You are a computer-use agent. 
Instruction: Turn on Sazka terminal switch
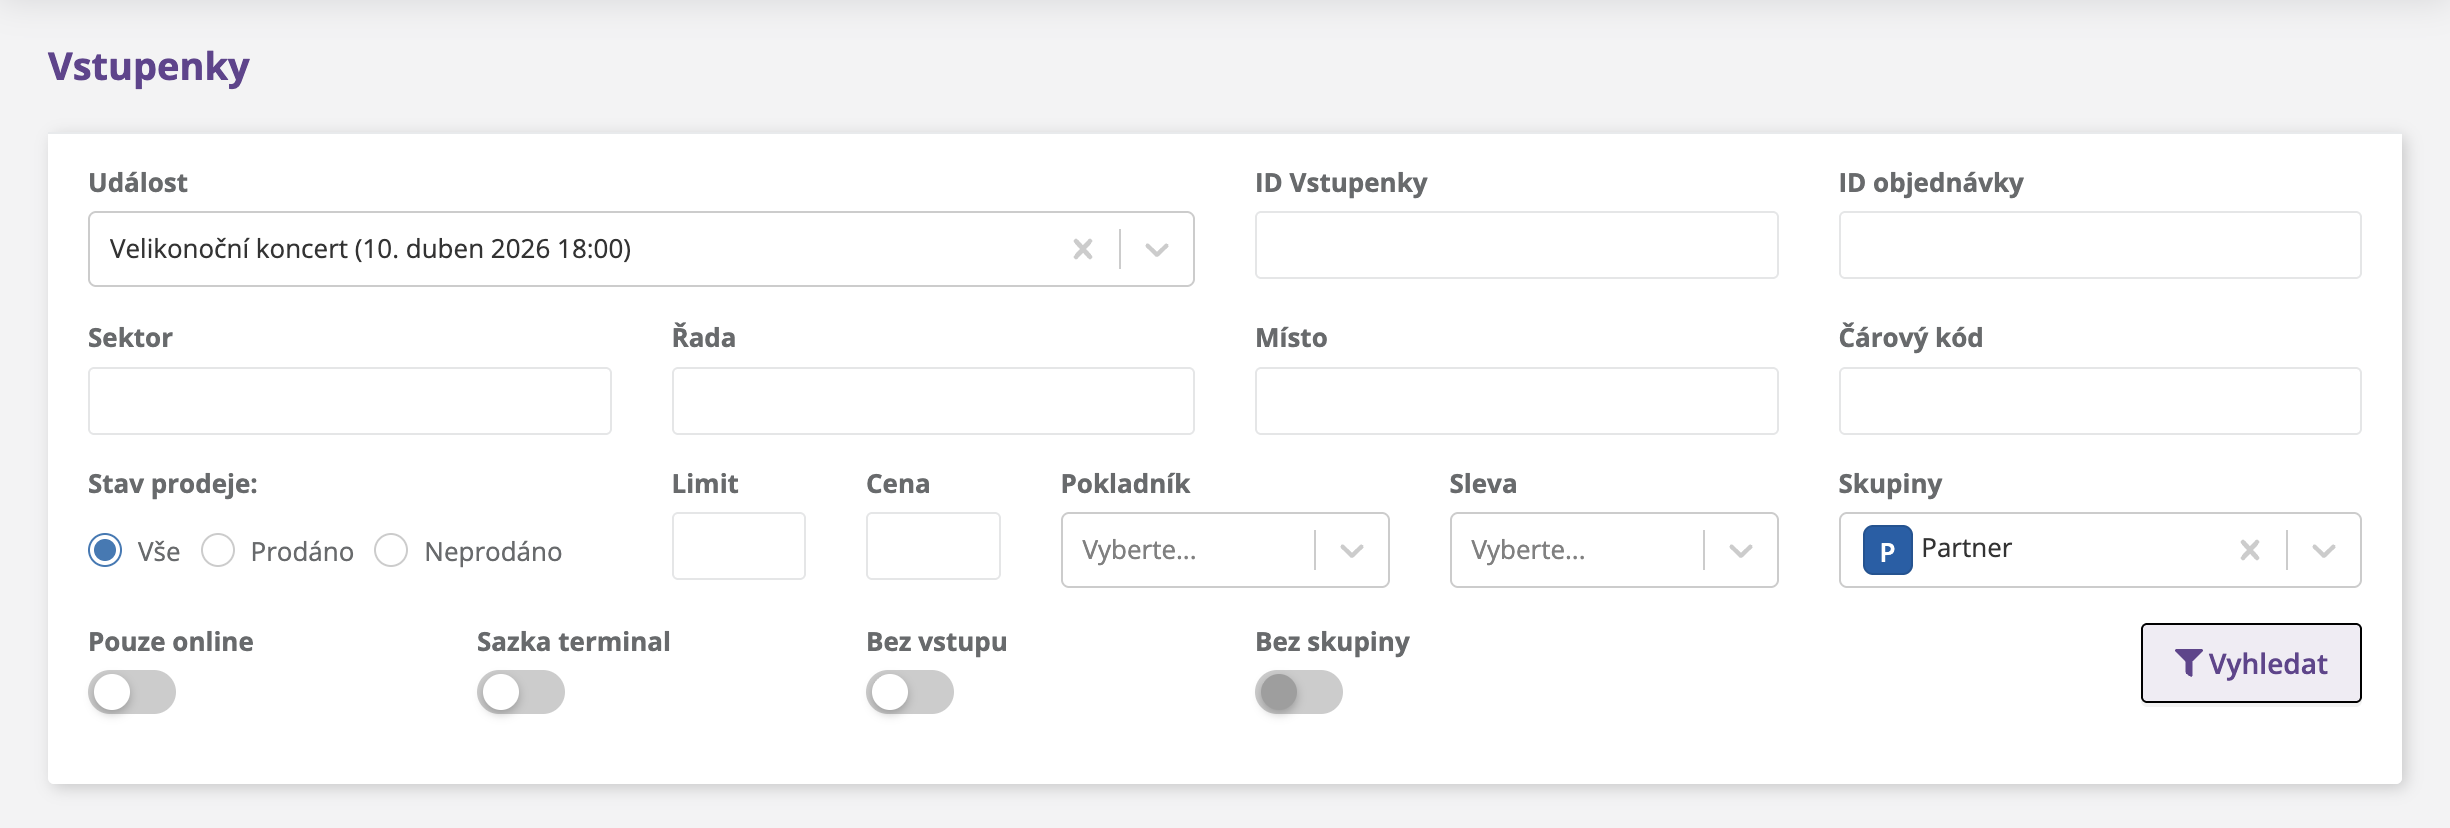click(520, 692)
